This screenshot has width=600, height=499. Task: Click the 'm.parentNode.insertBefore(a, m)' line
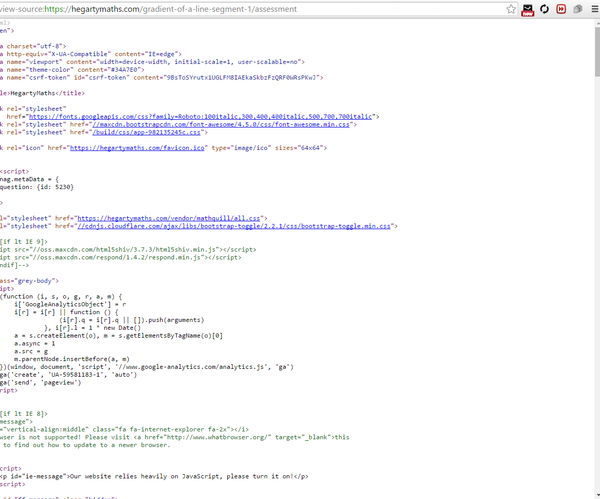pos(72,359)
